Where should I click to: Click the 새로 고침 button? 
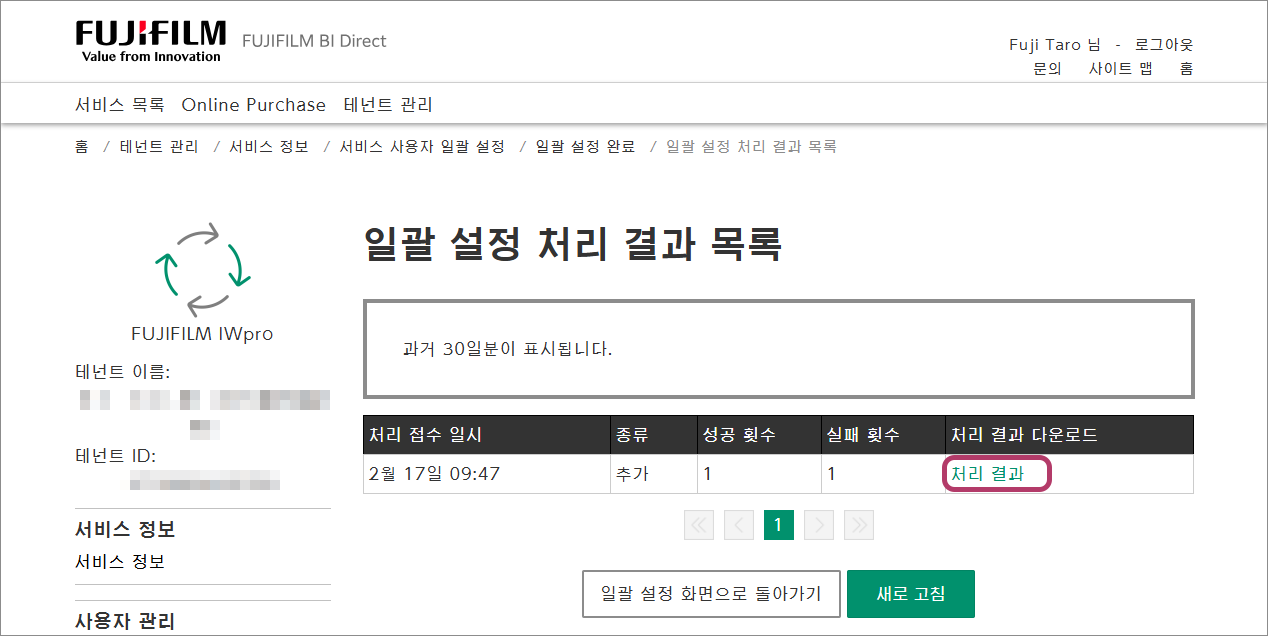pyautogui.click(x=911, y=594)
